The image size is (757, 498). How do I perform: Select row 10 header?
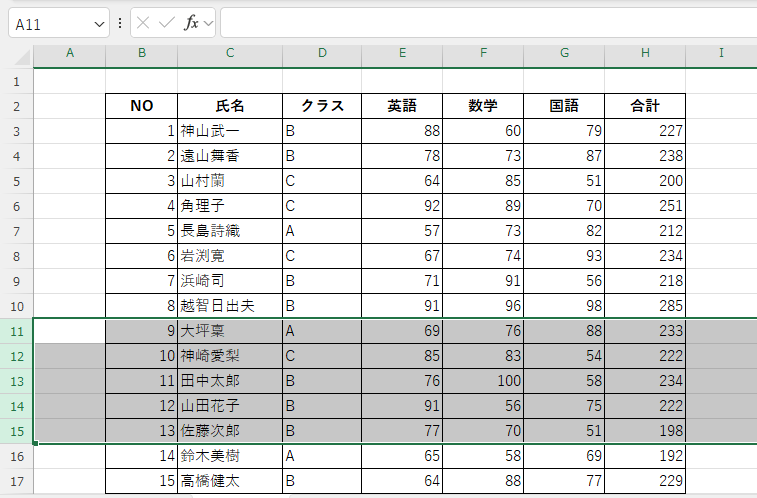click(16, 306)
